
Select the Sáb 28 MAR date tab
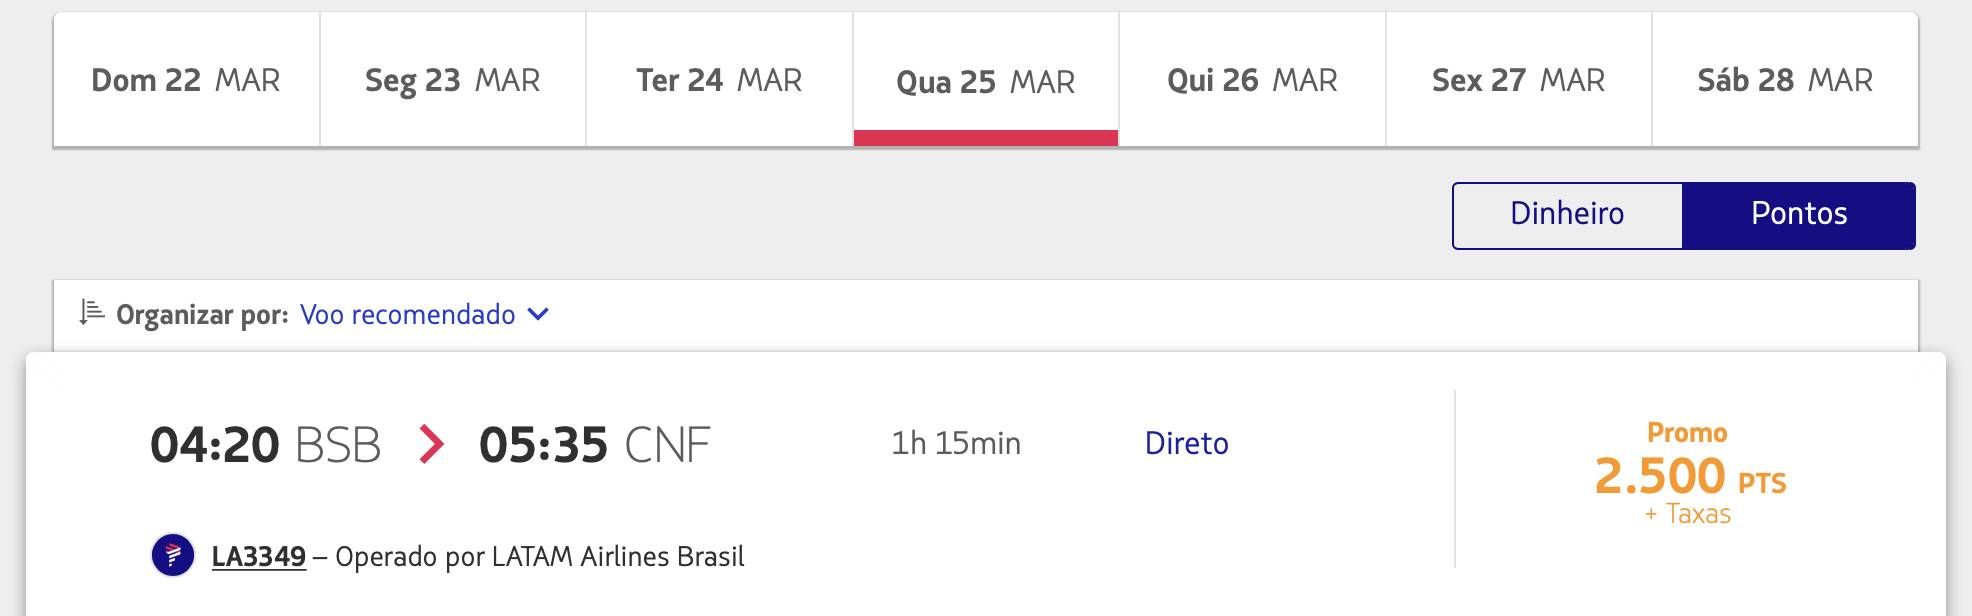coord(1785,80)
